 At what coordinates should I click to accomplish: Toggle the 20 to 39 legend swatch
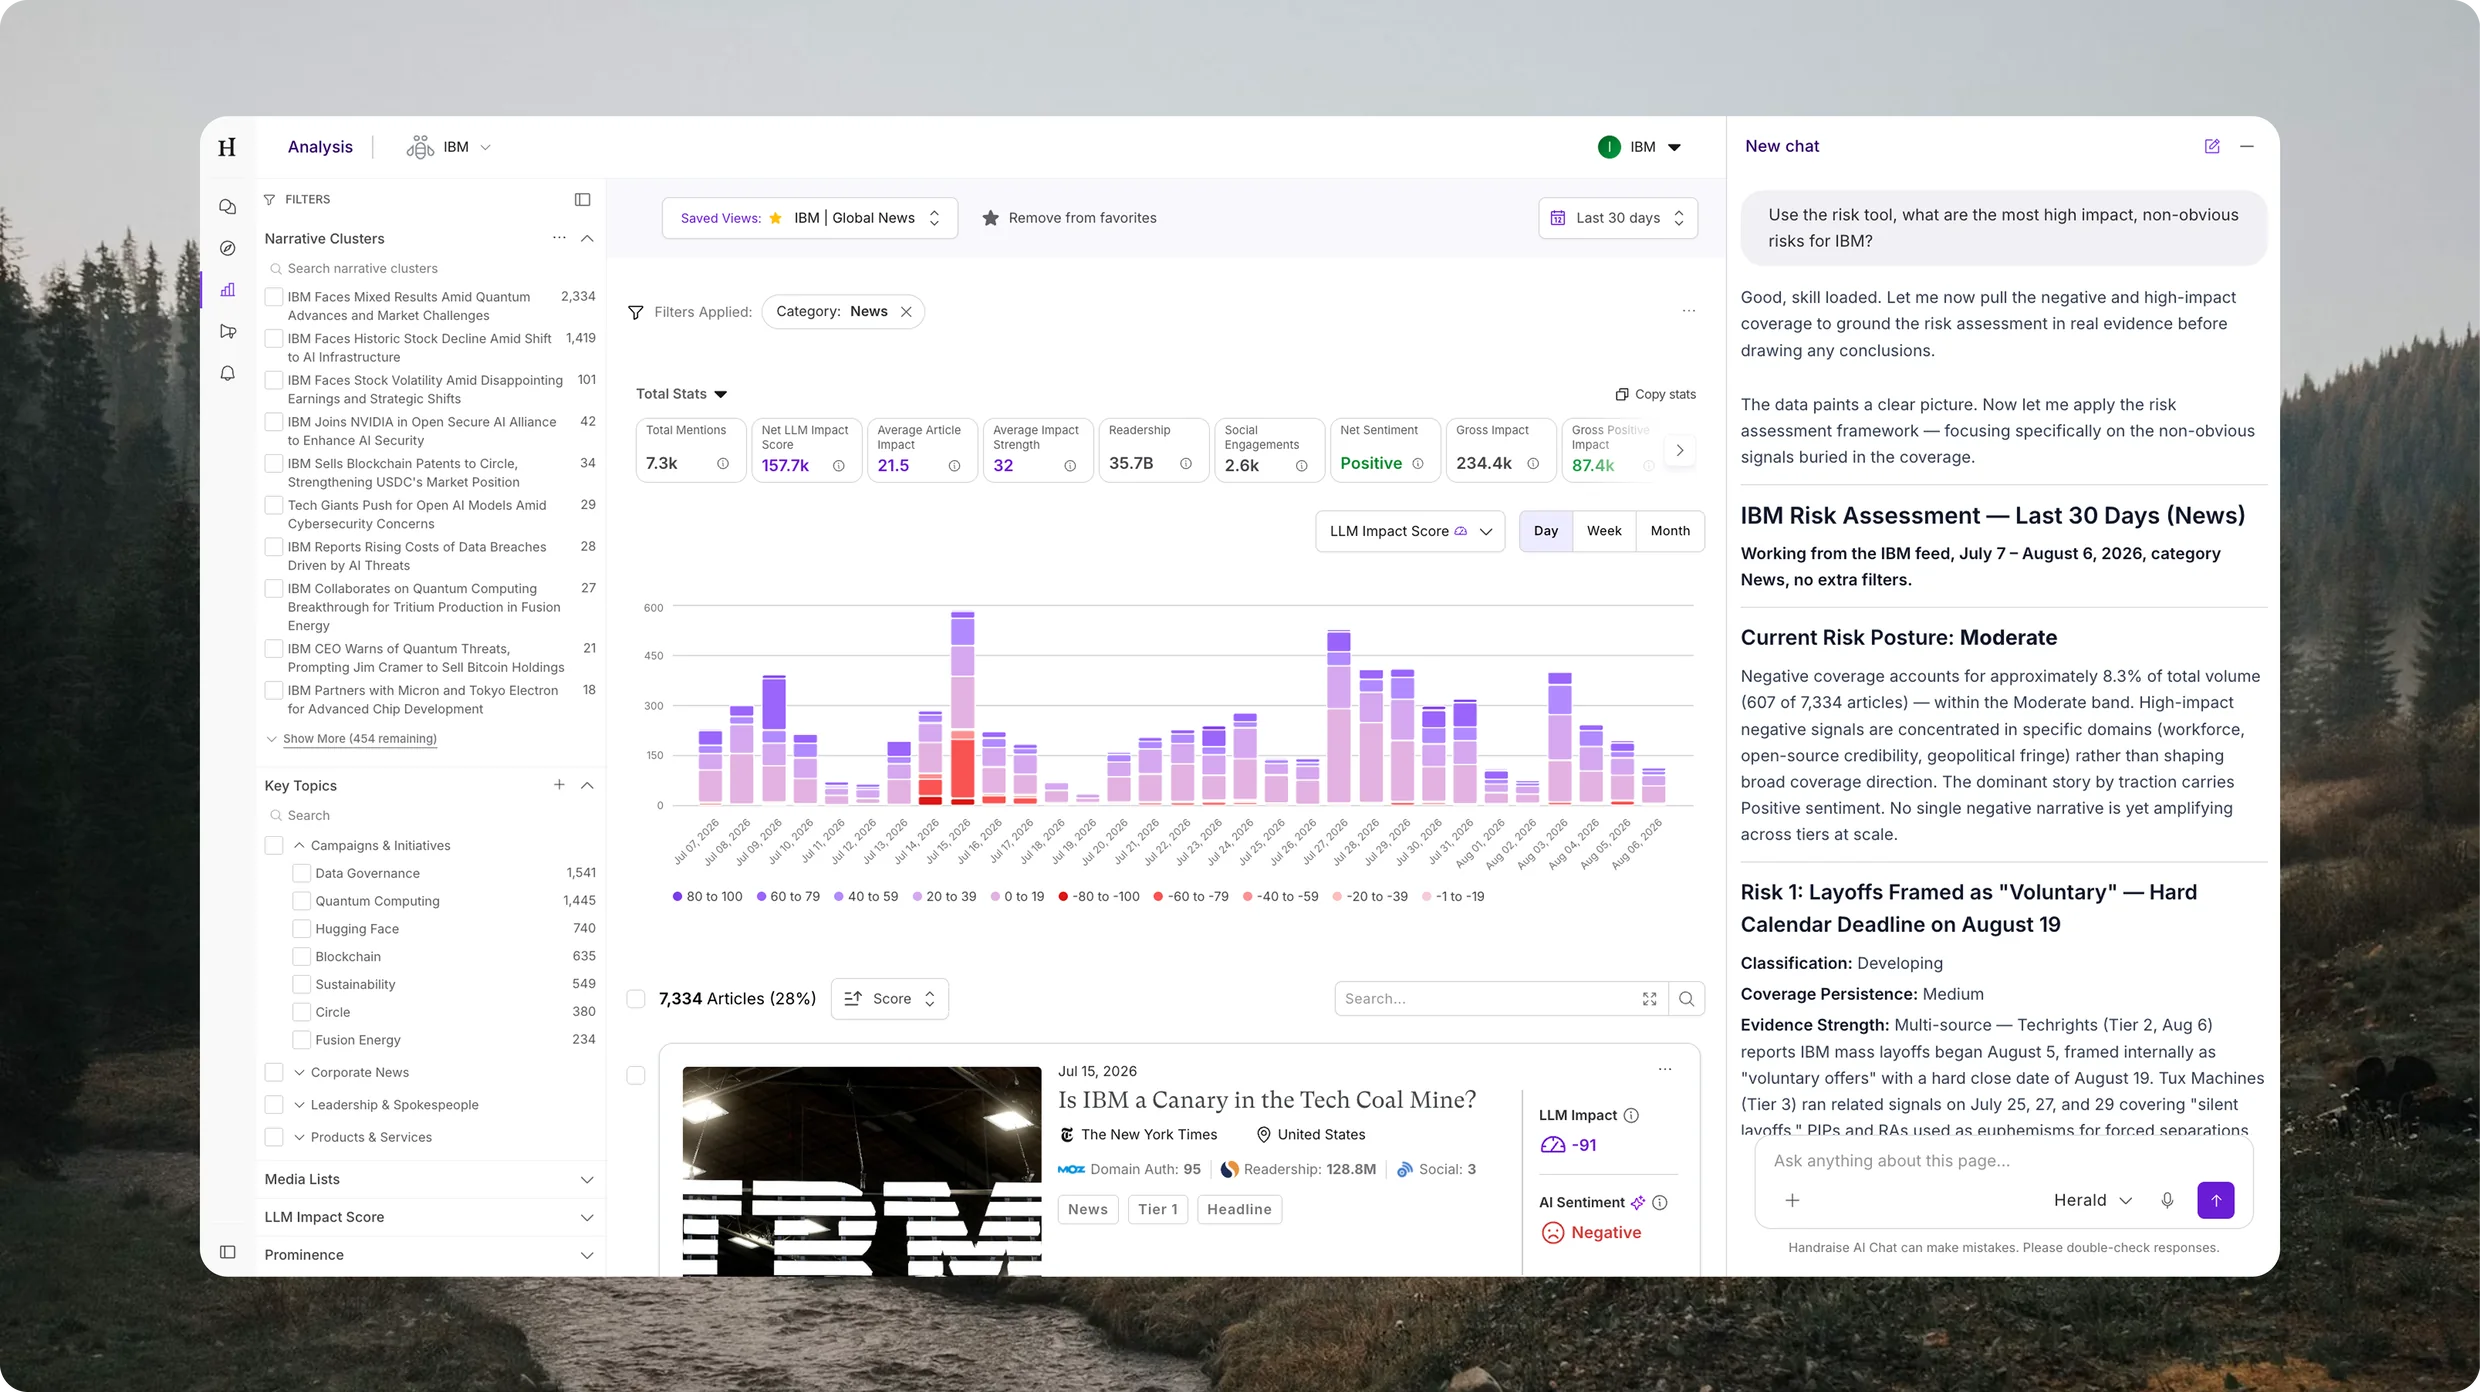[x=917, y=897]
